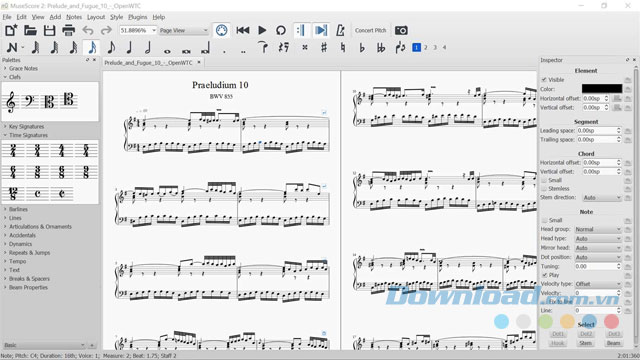Toggle Play checkbox in Inspector

544,275
